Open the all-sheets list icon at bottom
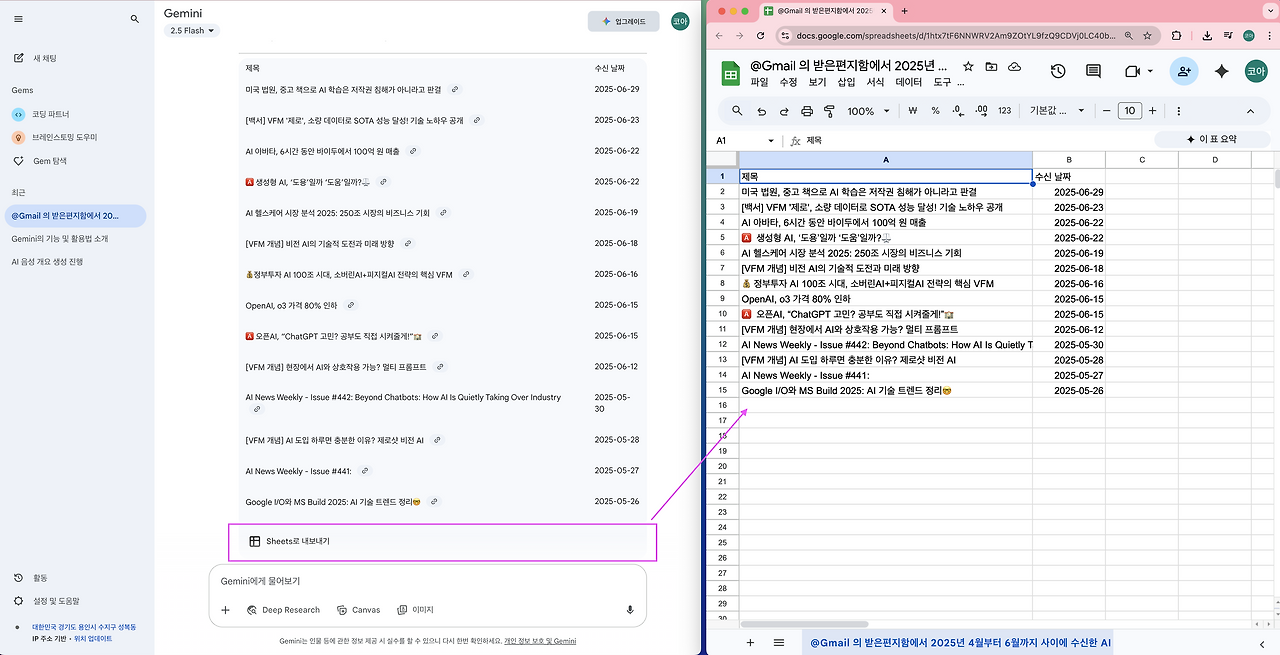 point(779,643)
